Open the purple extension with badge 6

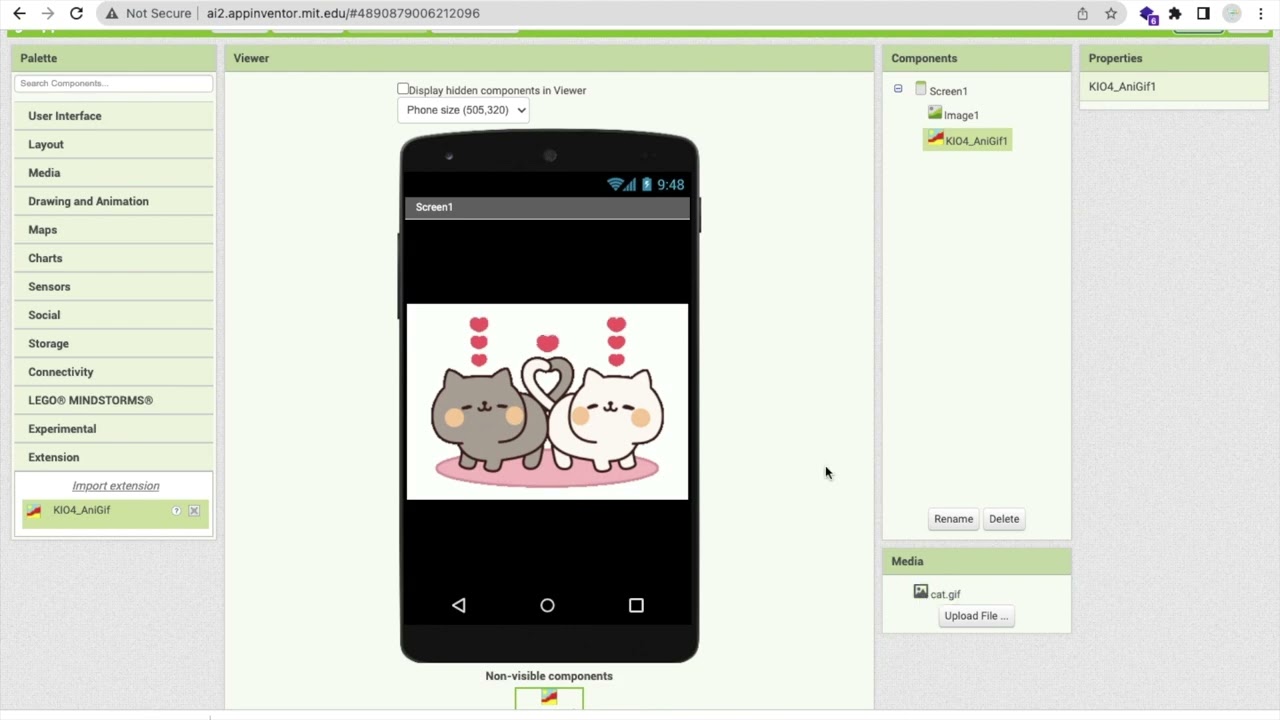[x=1148, y=14]
